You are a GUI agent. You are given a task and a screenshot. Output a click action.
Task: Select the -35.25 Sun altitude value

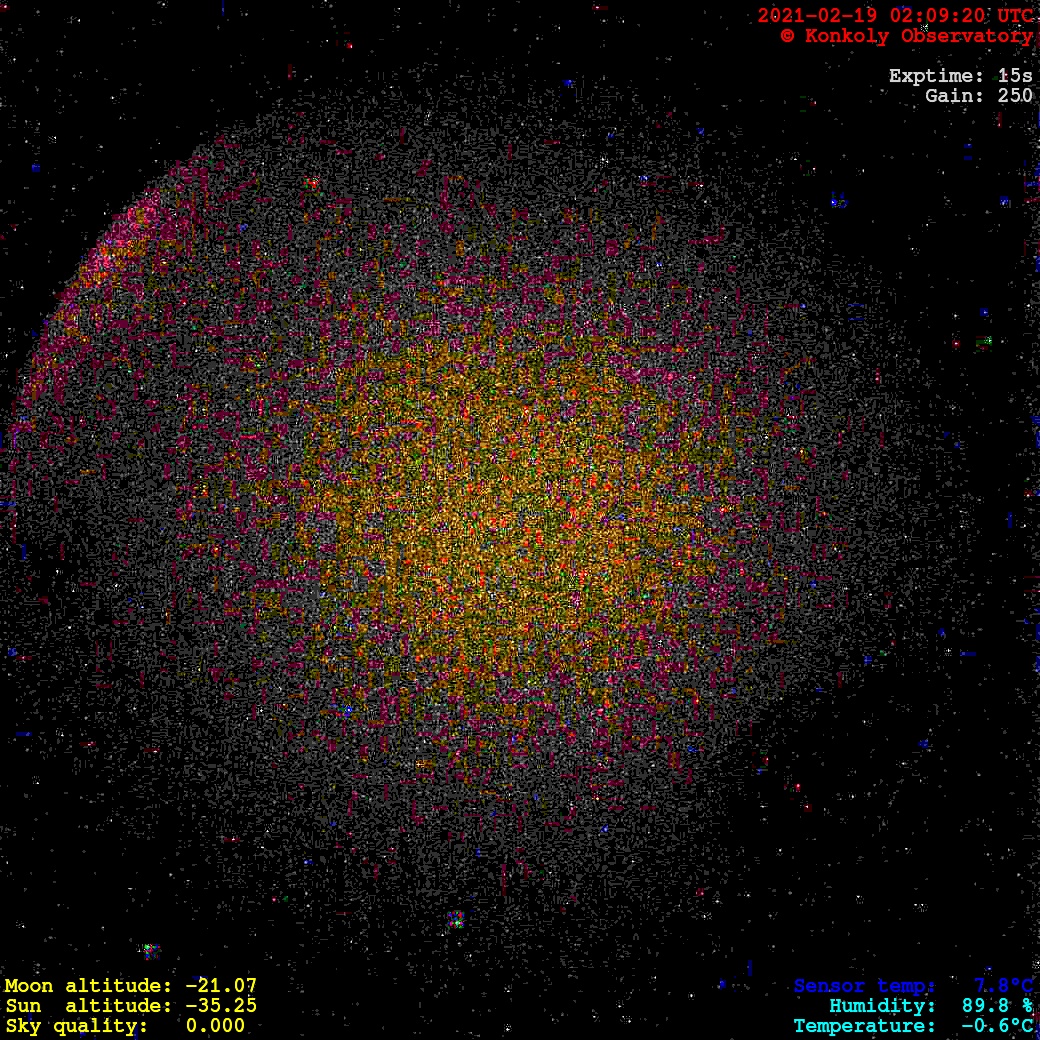click(x=221, y=1006)
